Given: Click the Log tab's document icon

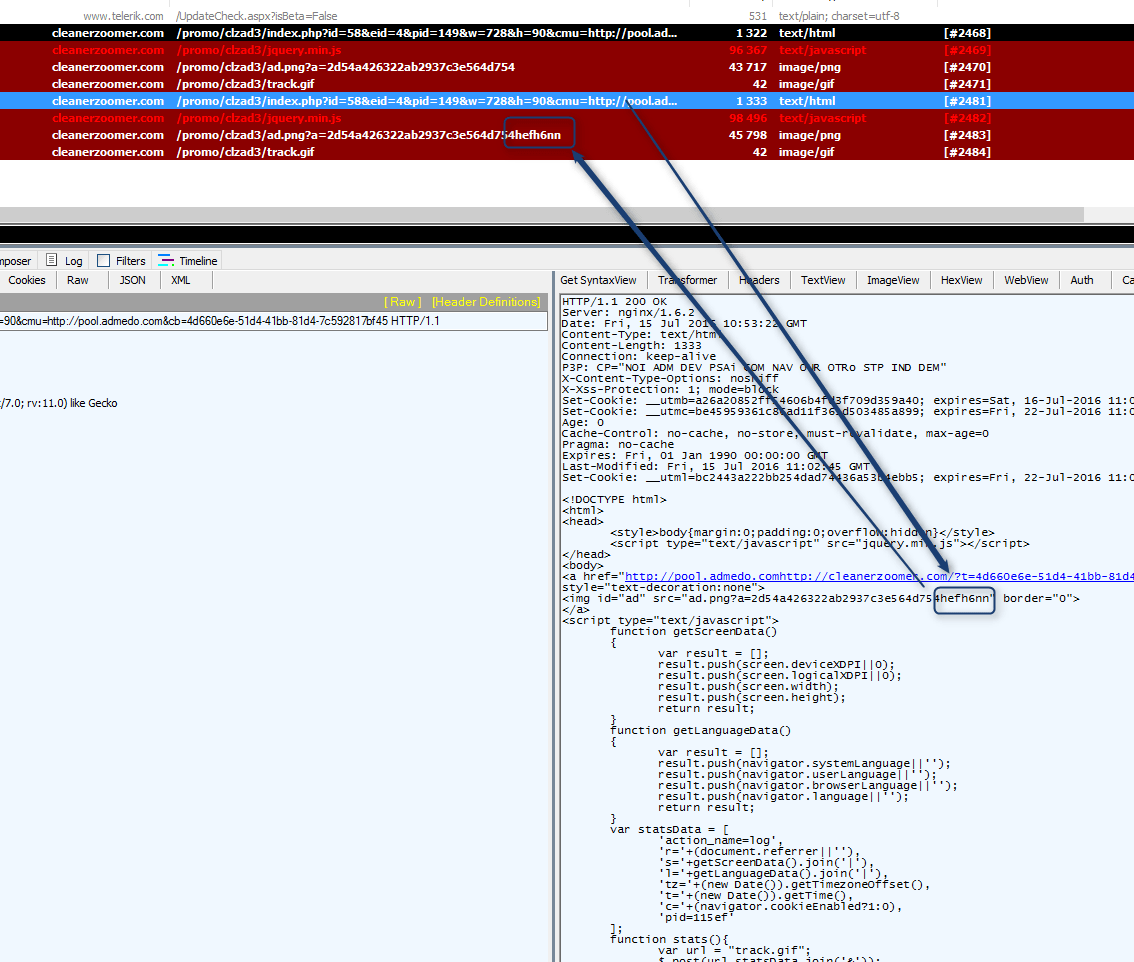Looking at the screenshot, I should [51, 260].
